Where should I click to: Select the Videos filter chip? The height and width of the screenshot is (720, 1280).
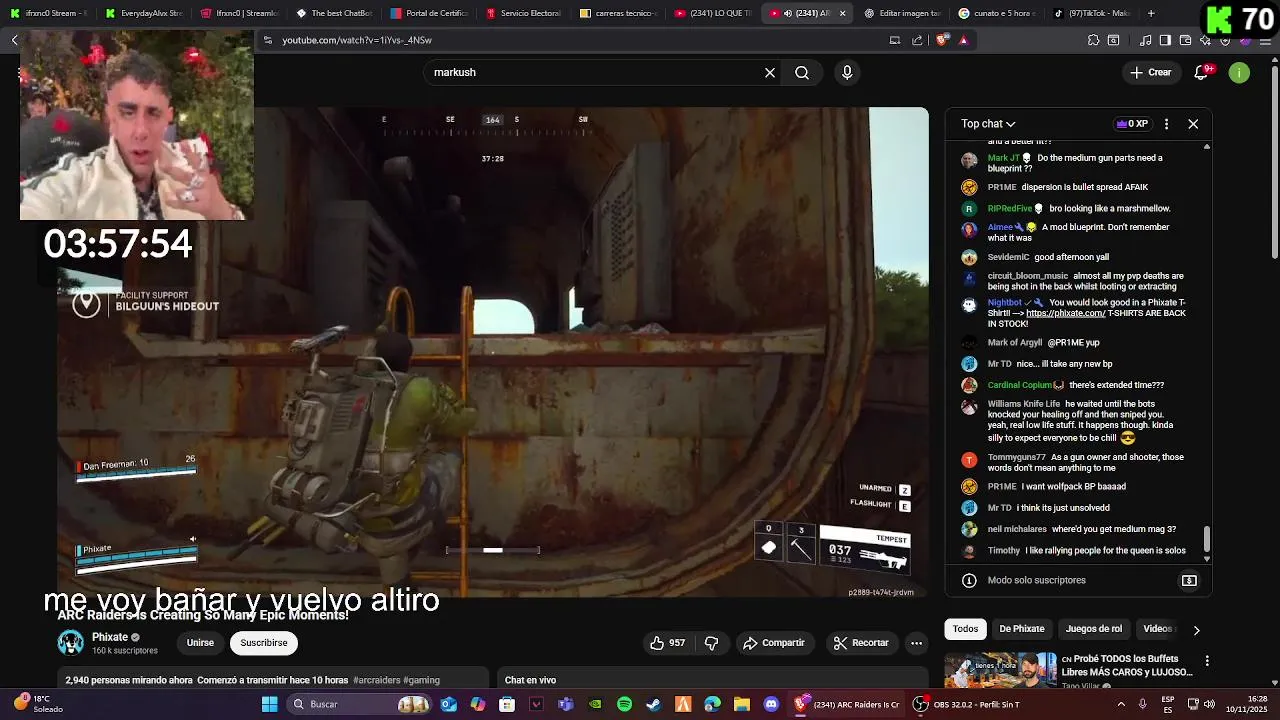pos(1158,629)
